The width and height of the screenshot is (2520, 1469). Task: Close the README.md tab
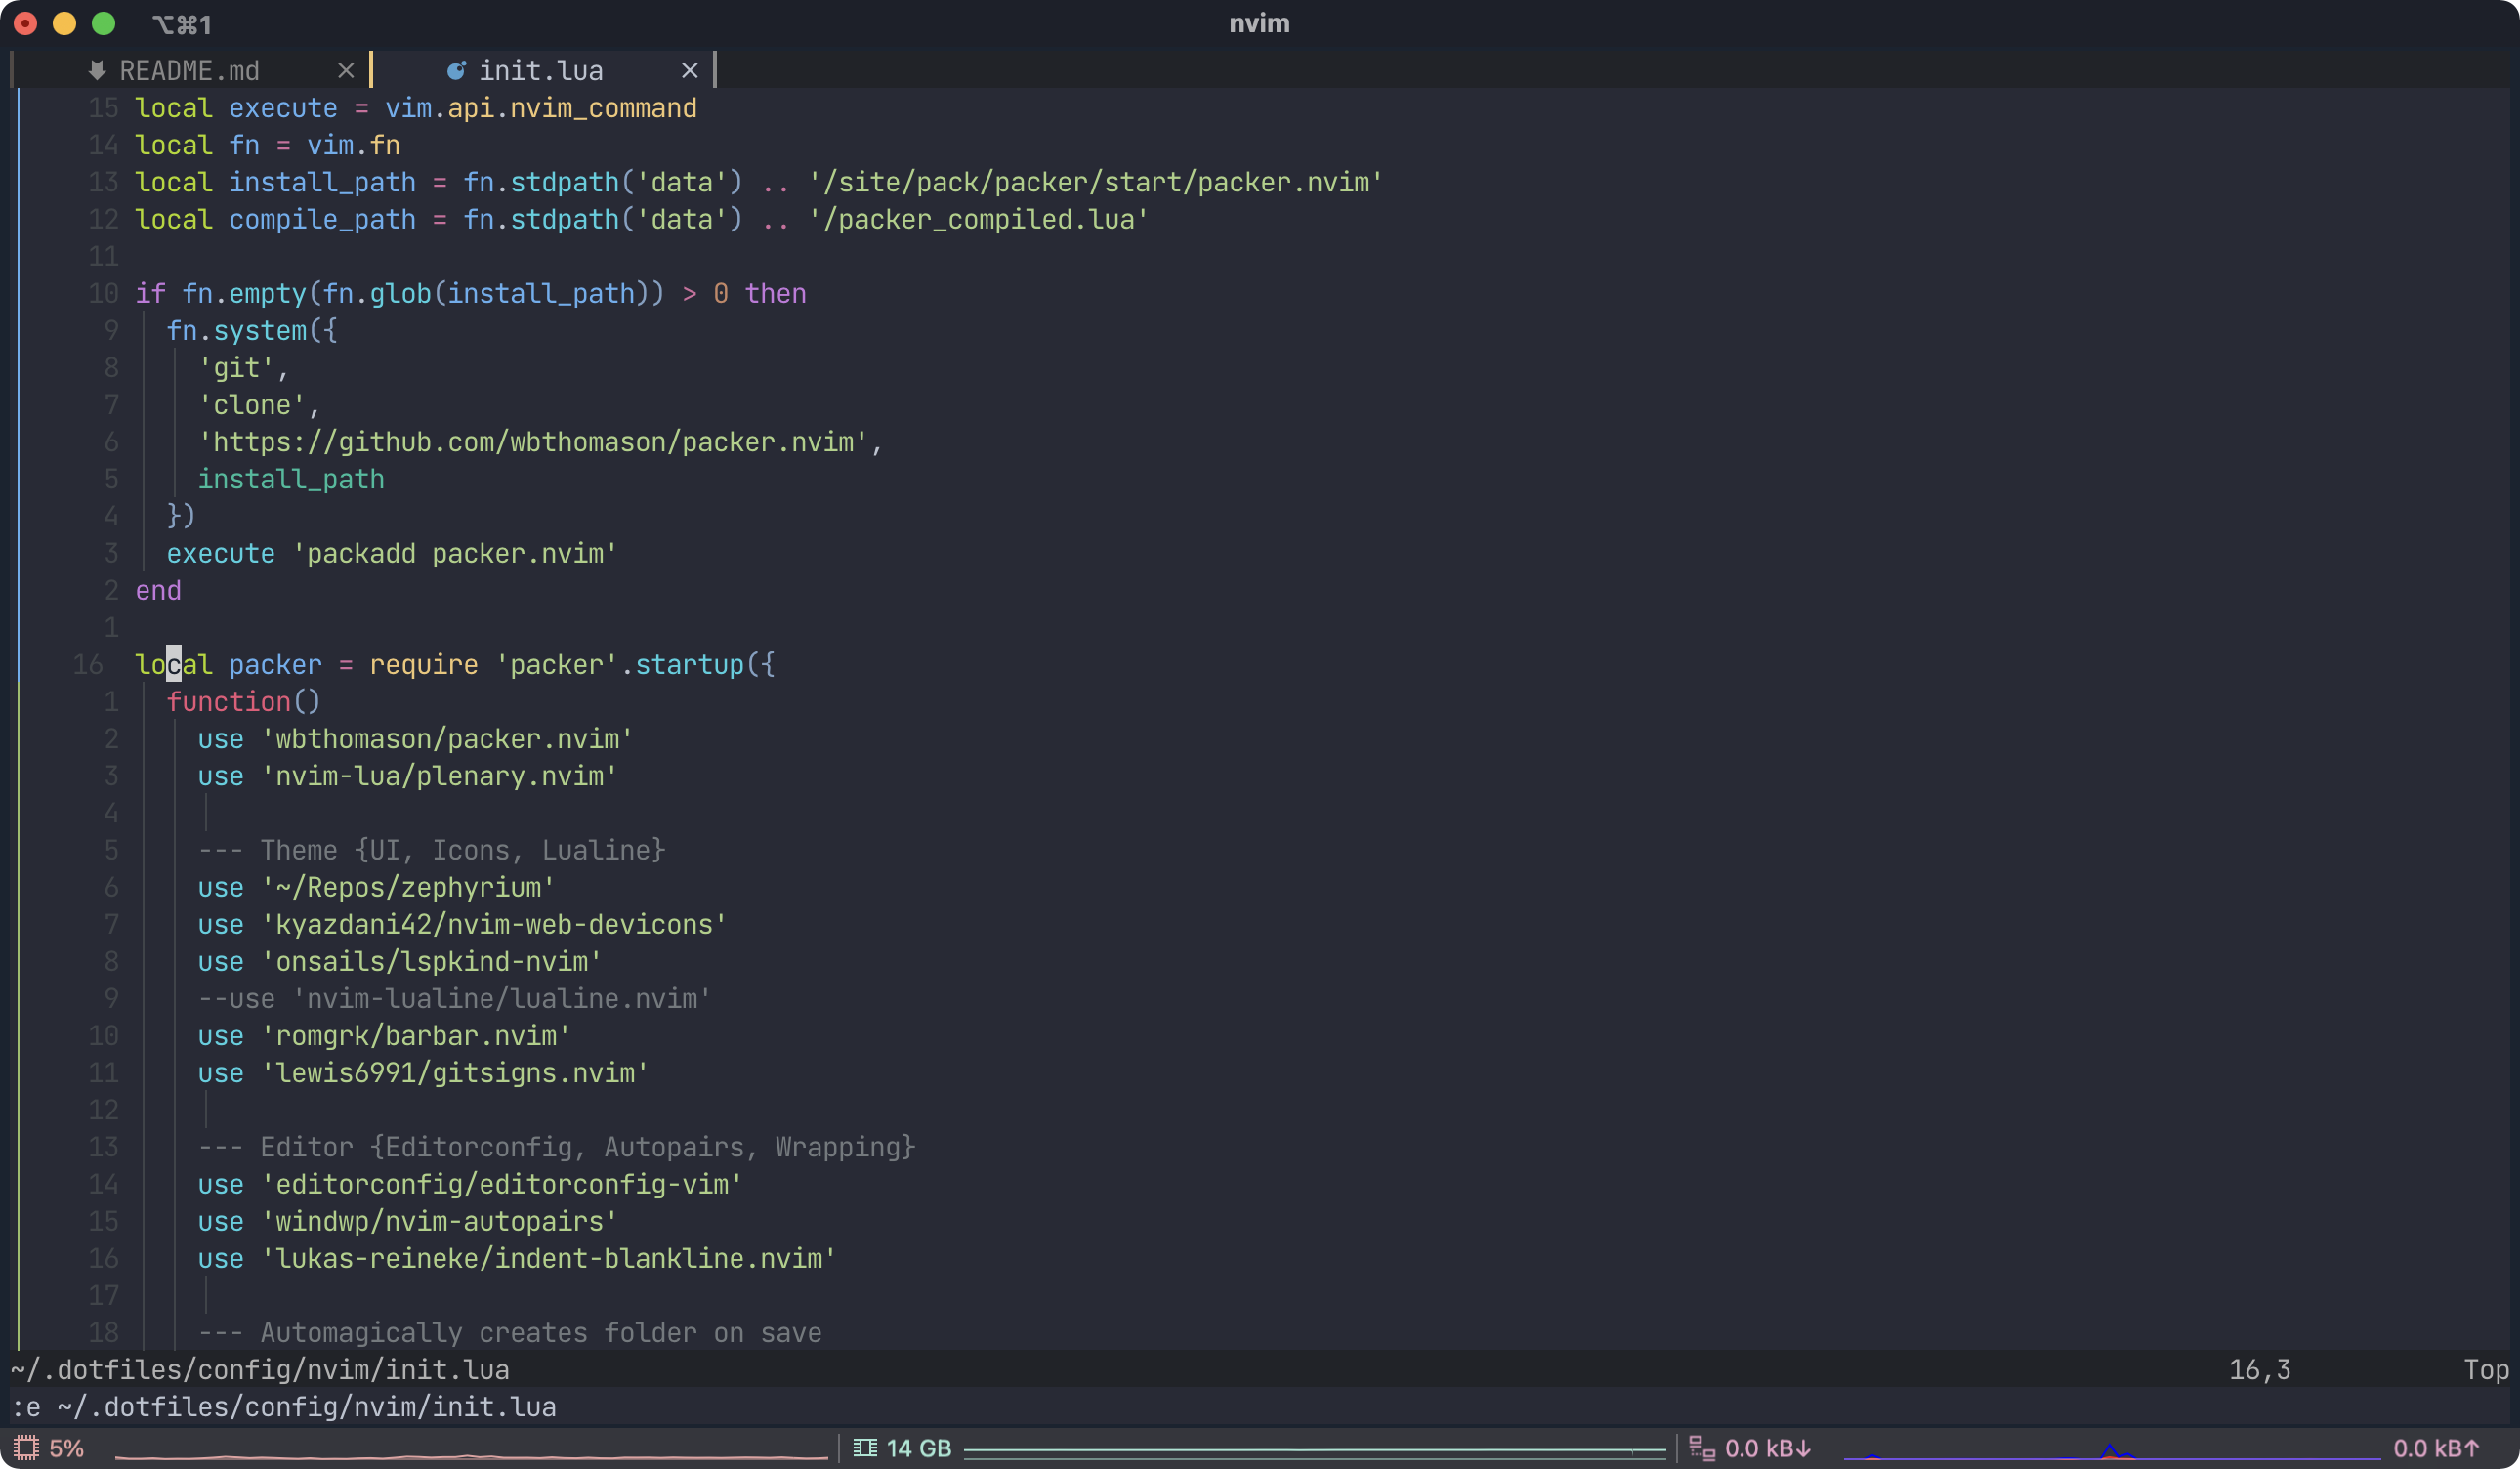[346, 71]
